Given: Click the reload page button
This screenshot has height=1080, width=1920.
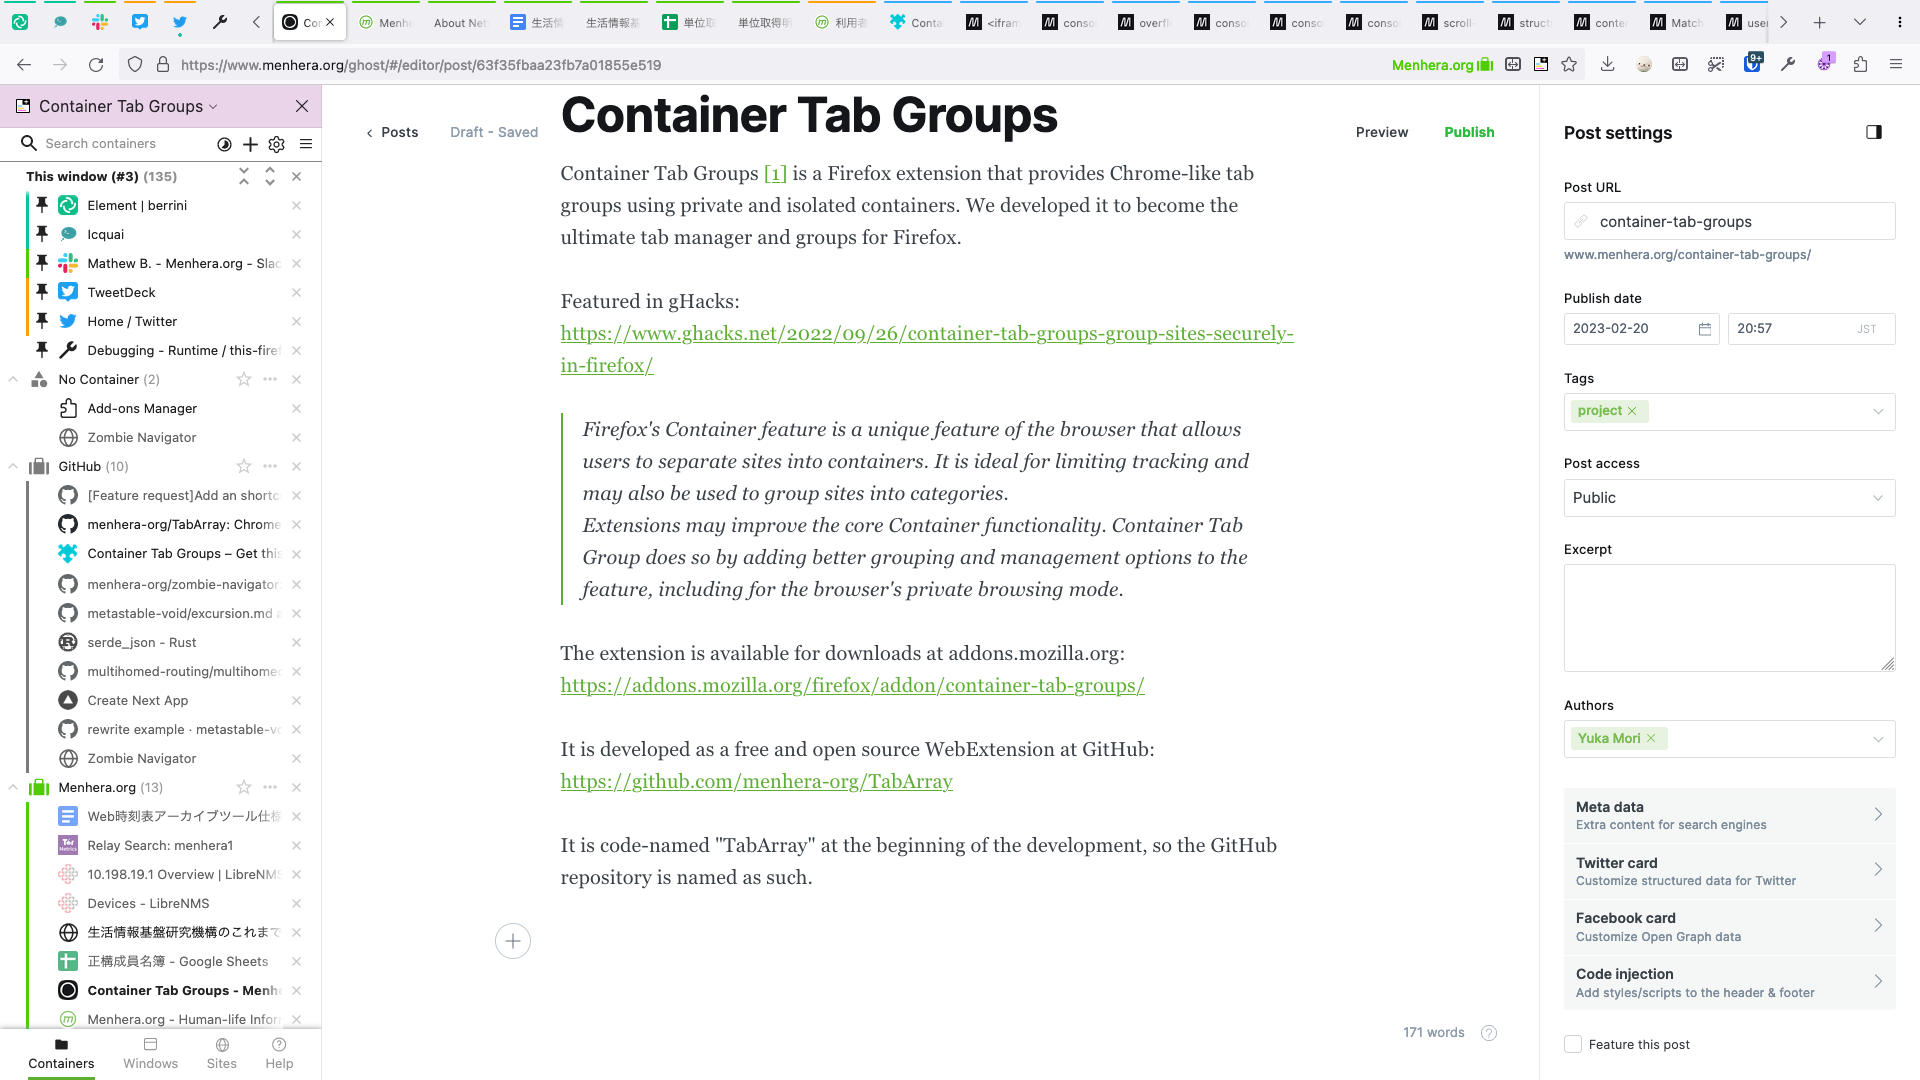Looking at the screenshot, I should [96, 65].
